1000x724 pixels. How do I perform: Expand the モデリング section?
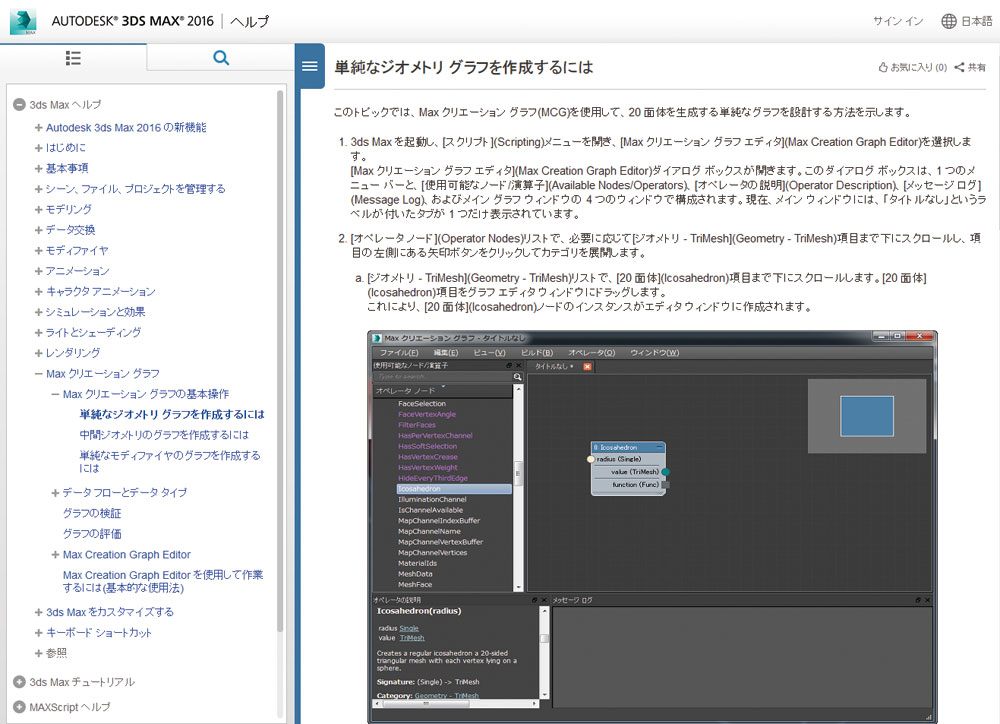[x=38, y=209]
